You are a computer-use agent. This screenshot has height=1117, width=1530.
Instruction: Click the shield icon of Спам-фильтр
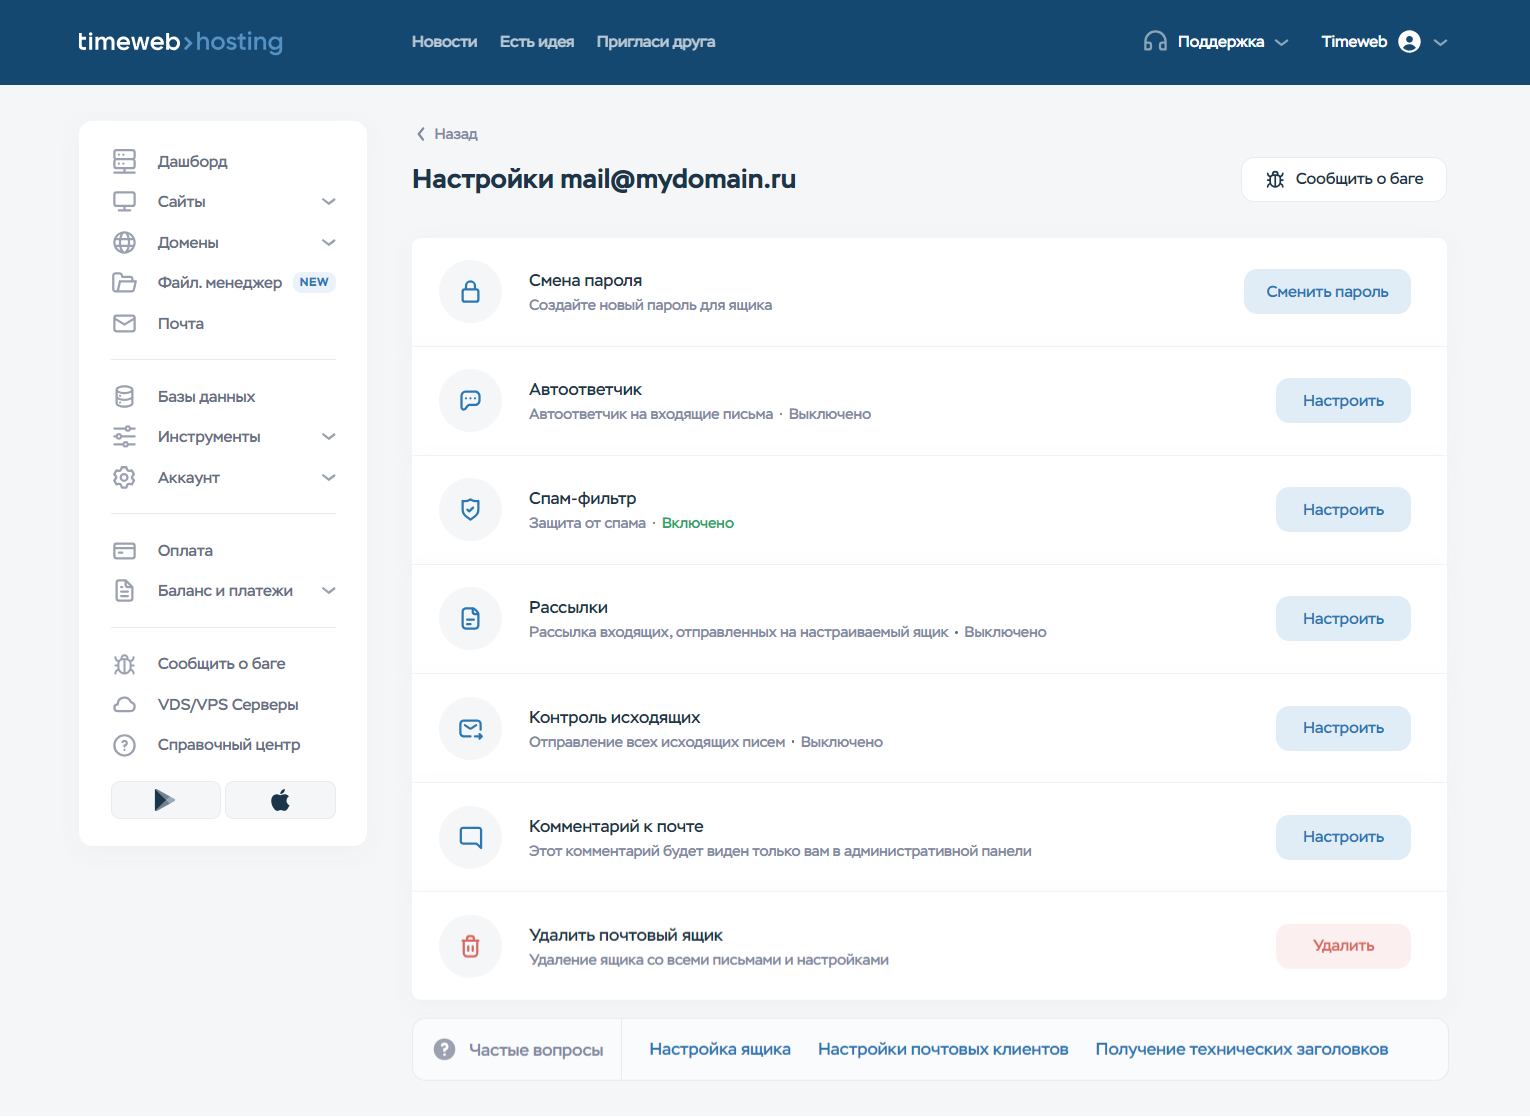(x=470, y=510)
